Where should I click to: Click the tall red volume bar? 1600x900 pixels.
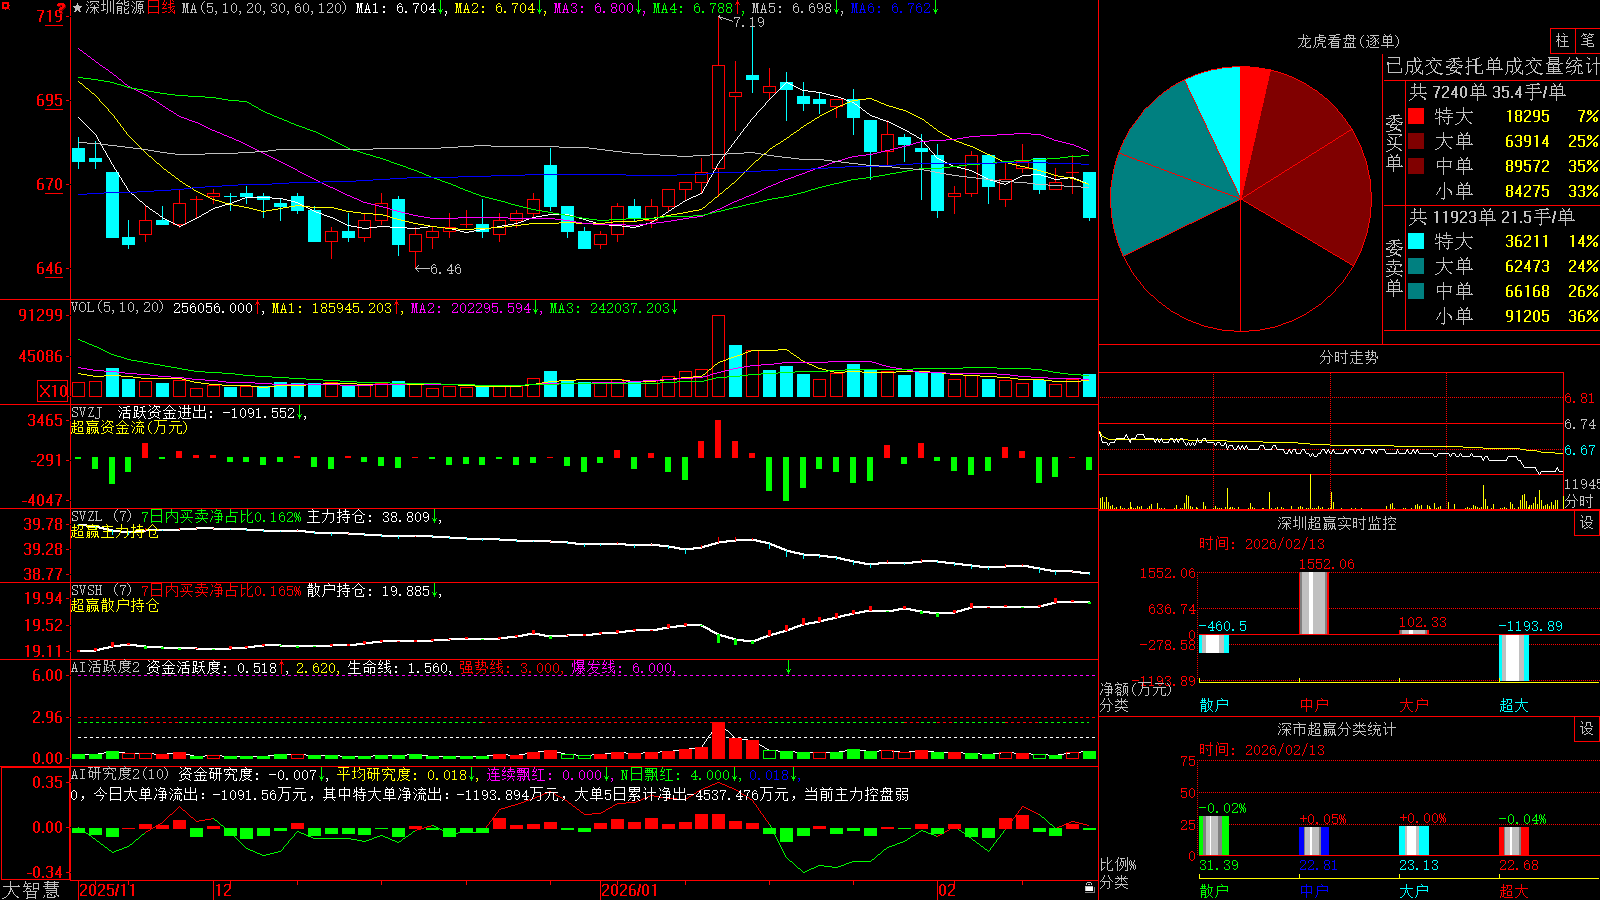[x=718, y=357]
